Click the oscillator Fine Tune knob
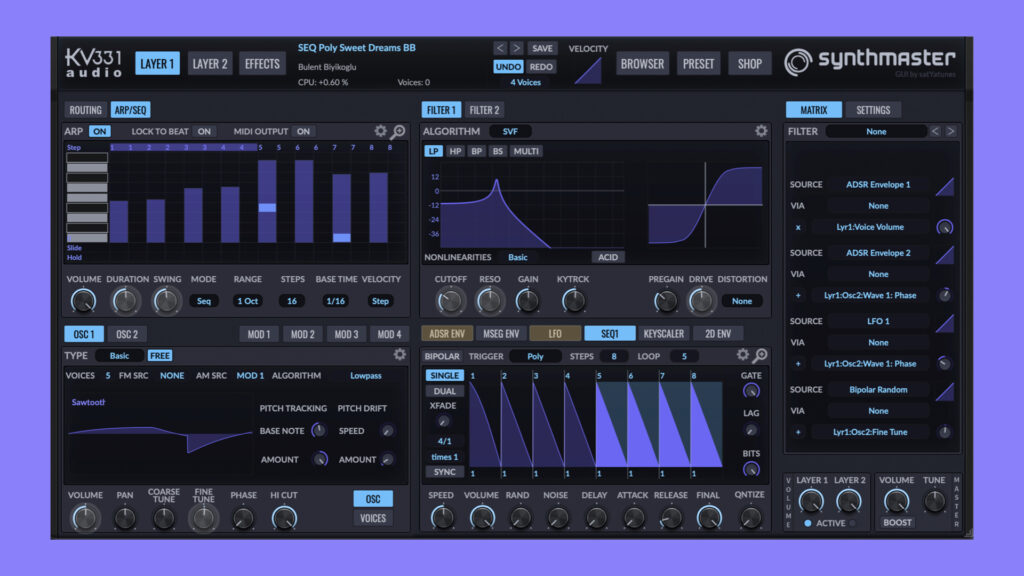The width and height of the screenshot is (1024, 576). click(x=203, y=519)
